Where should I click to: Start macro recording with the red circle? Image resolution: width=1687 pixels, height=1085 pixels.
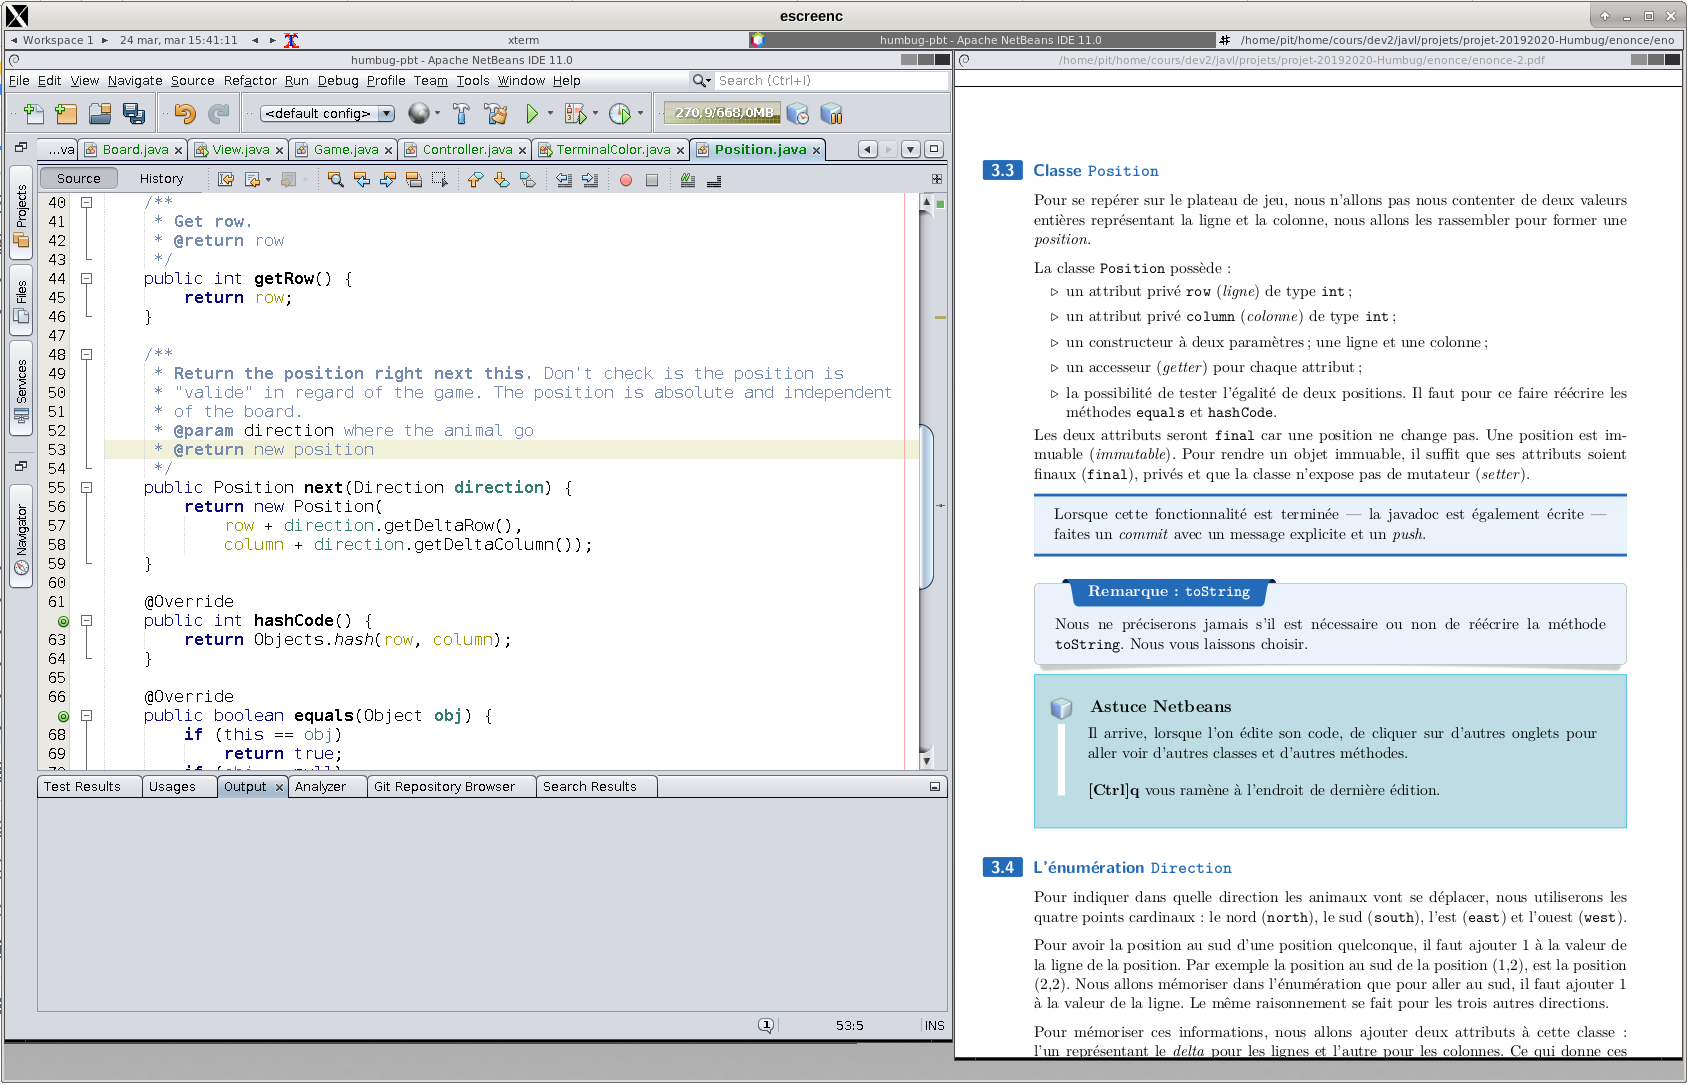(x=626, y=180)
